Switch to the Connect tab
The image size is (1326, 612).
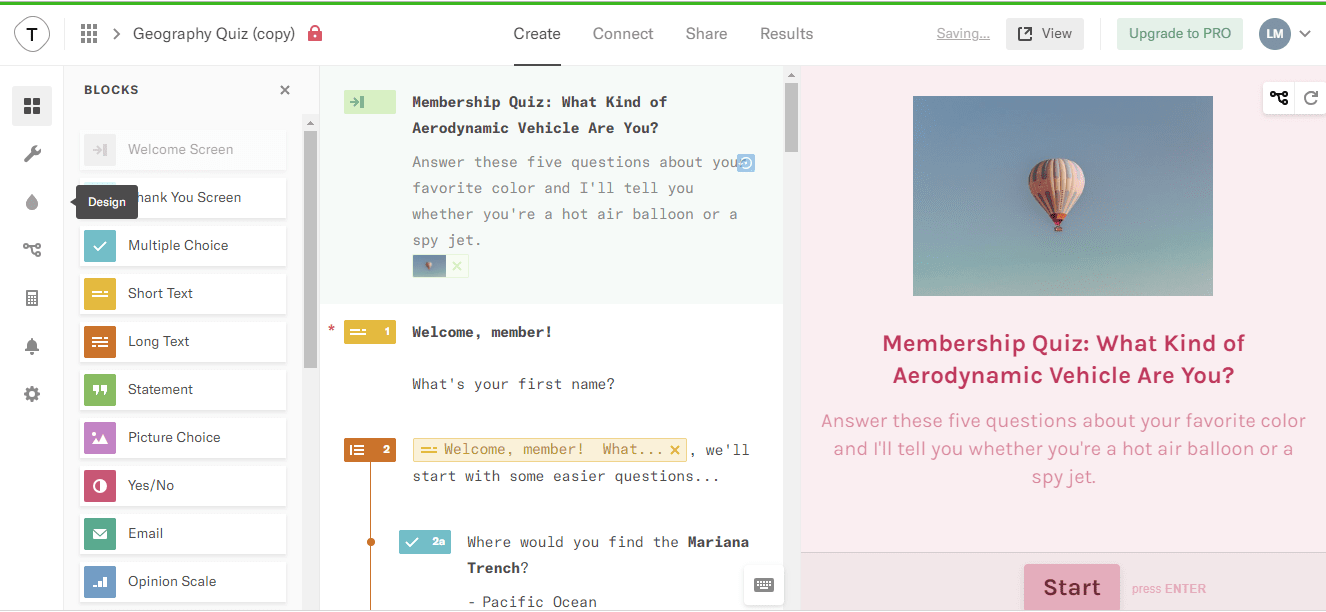pos(623,34)
